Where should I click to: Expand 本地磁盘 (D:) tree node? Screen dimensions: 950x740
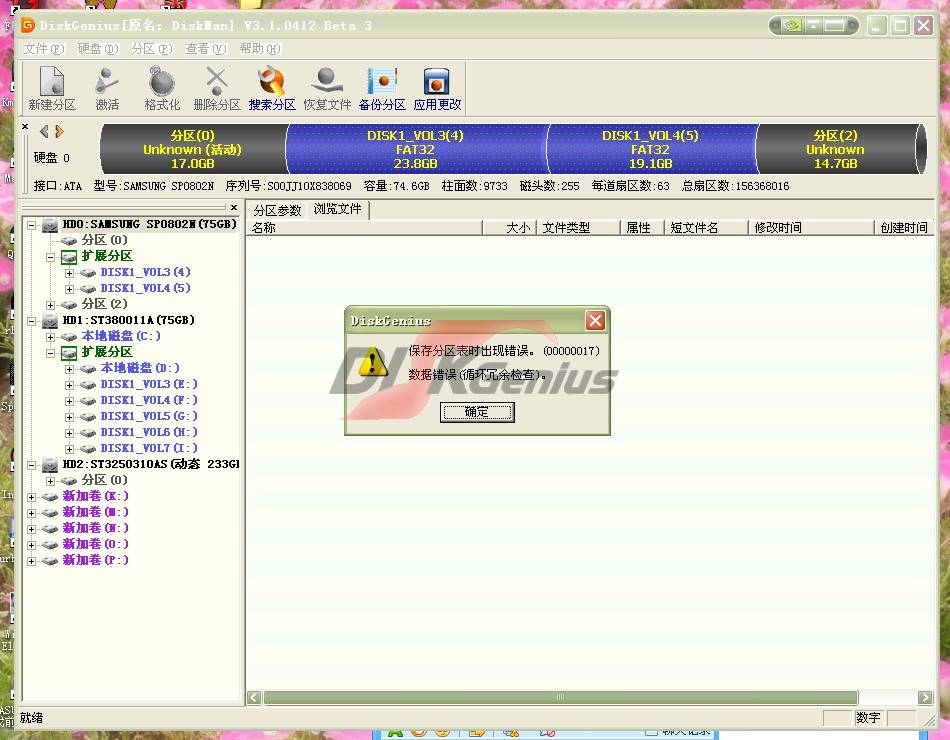(70, 369)
